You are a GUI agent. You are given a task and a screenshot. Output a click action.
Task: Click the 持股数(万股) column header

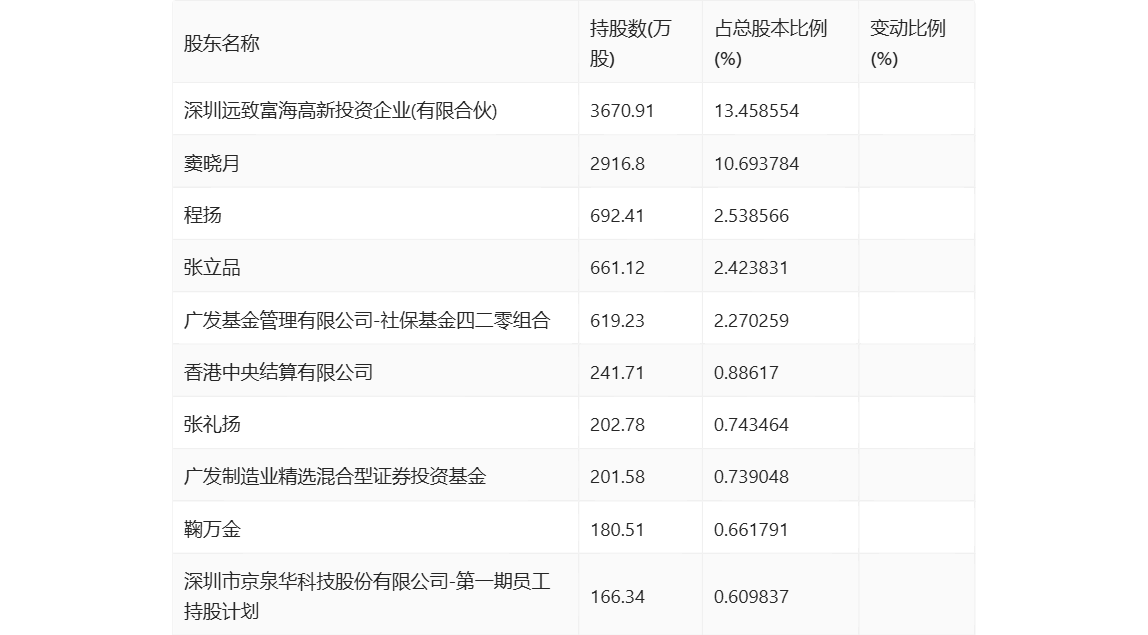pyautogui.click(x=630, y=43)
